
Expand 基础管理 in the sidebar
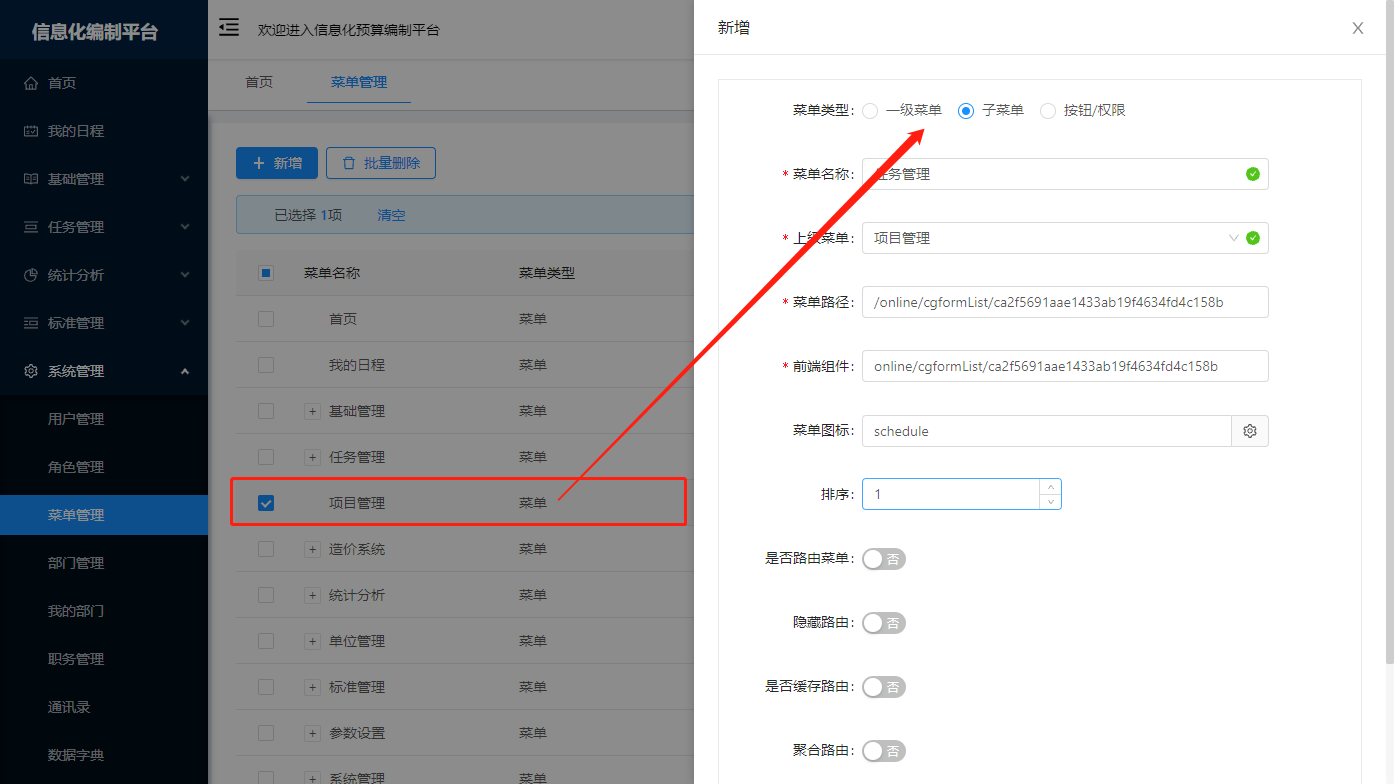pos(104,179)
